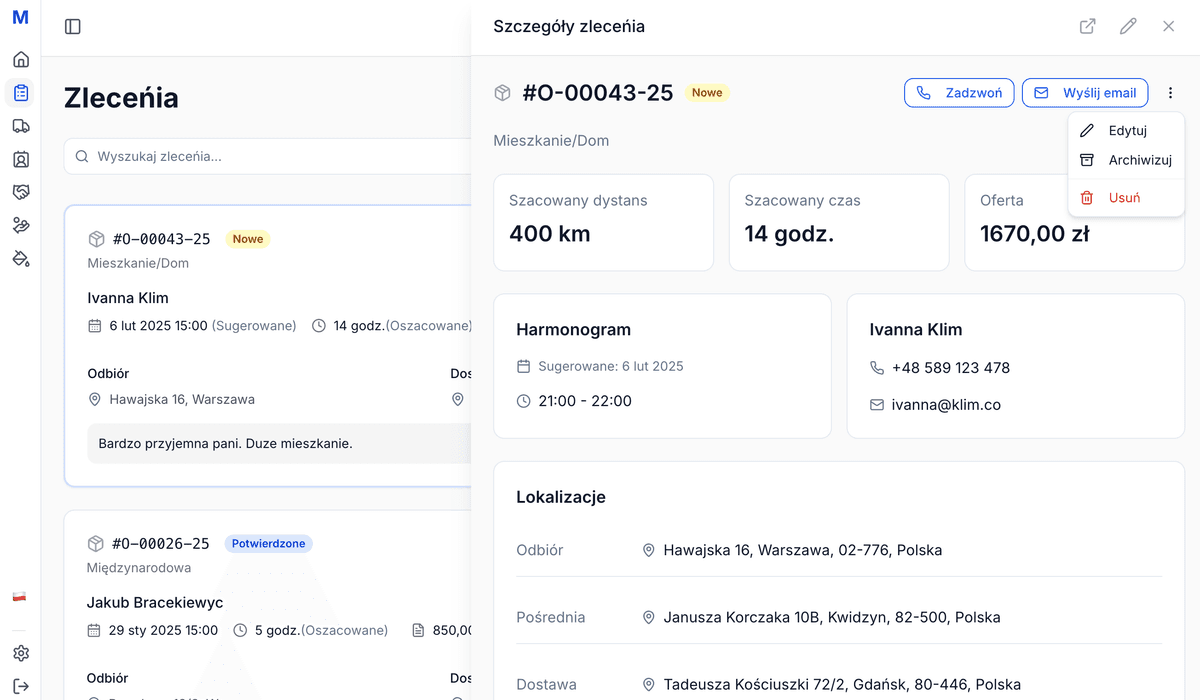This screenshot has width=1200, height=700.
Task: Open settings gear in sidebar
Action: click(x=21, y=653)
